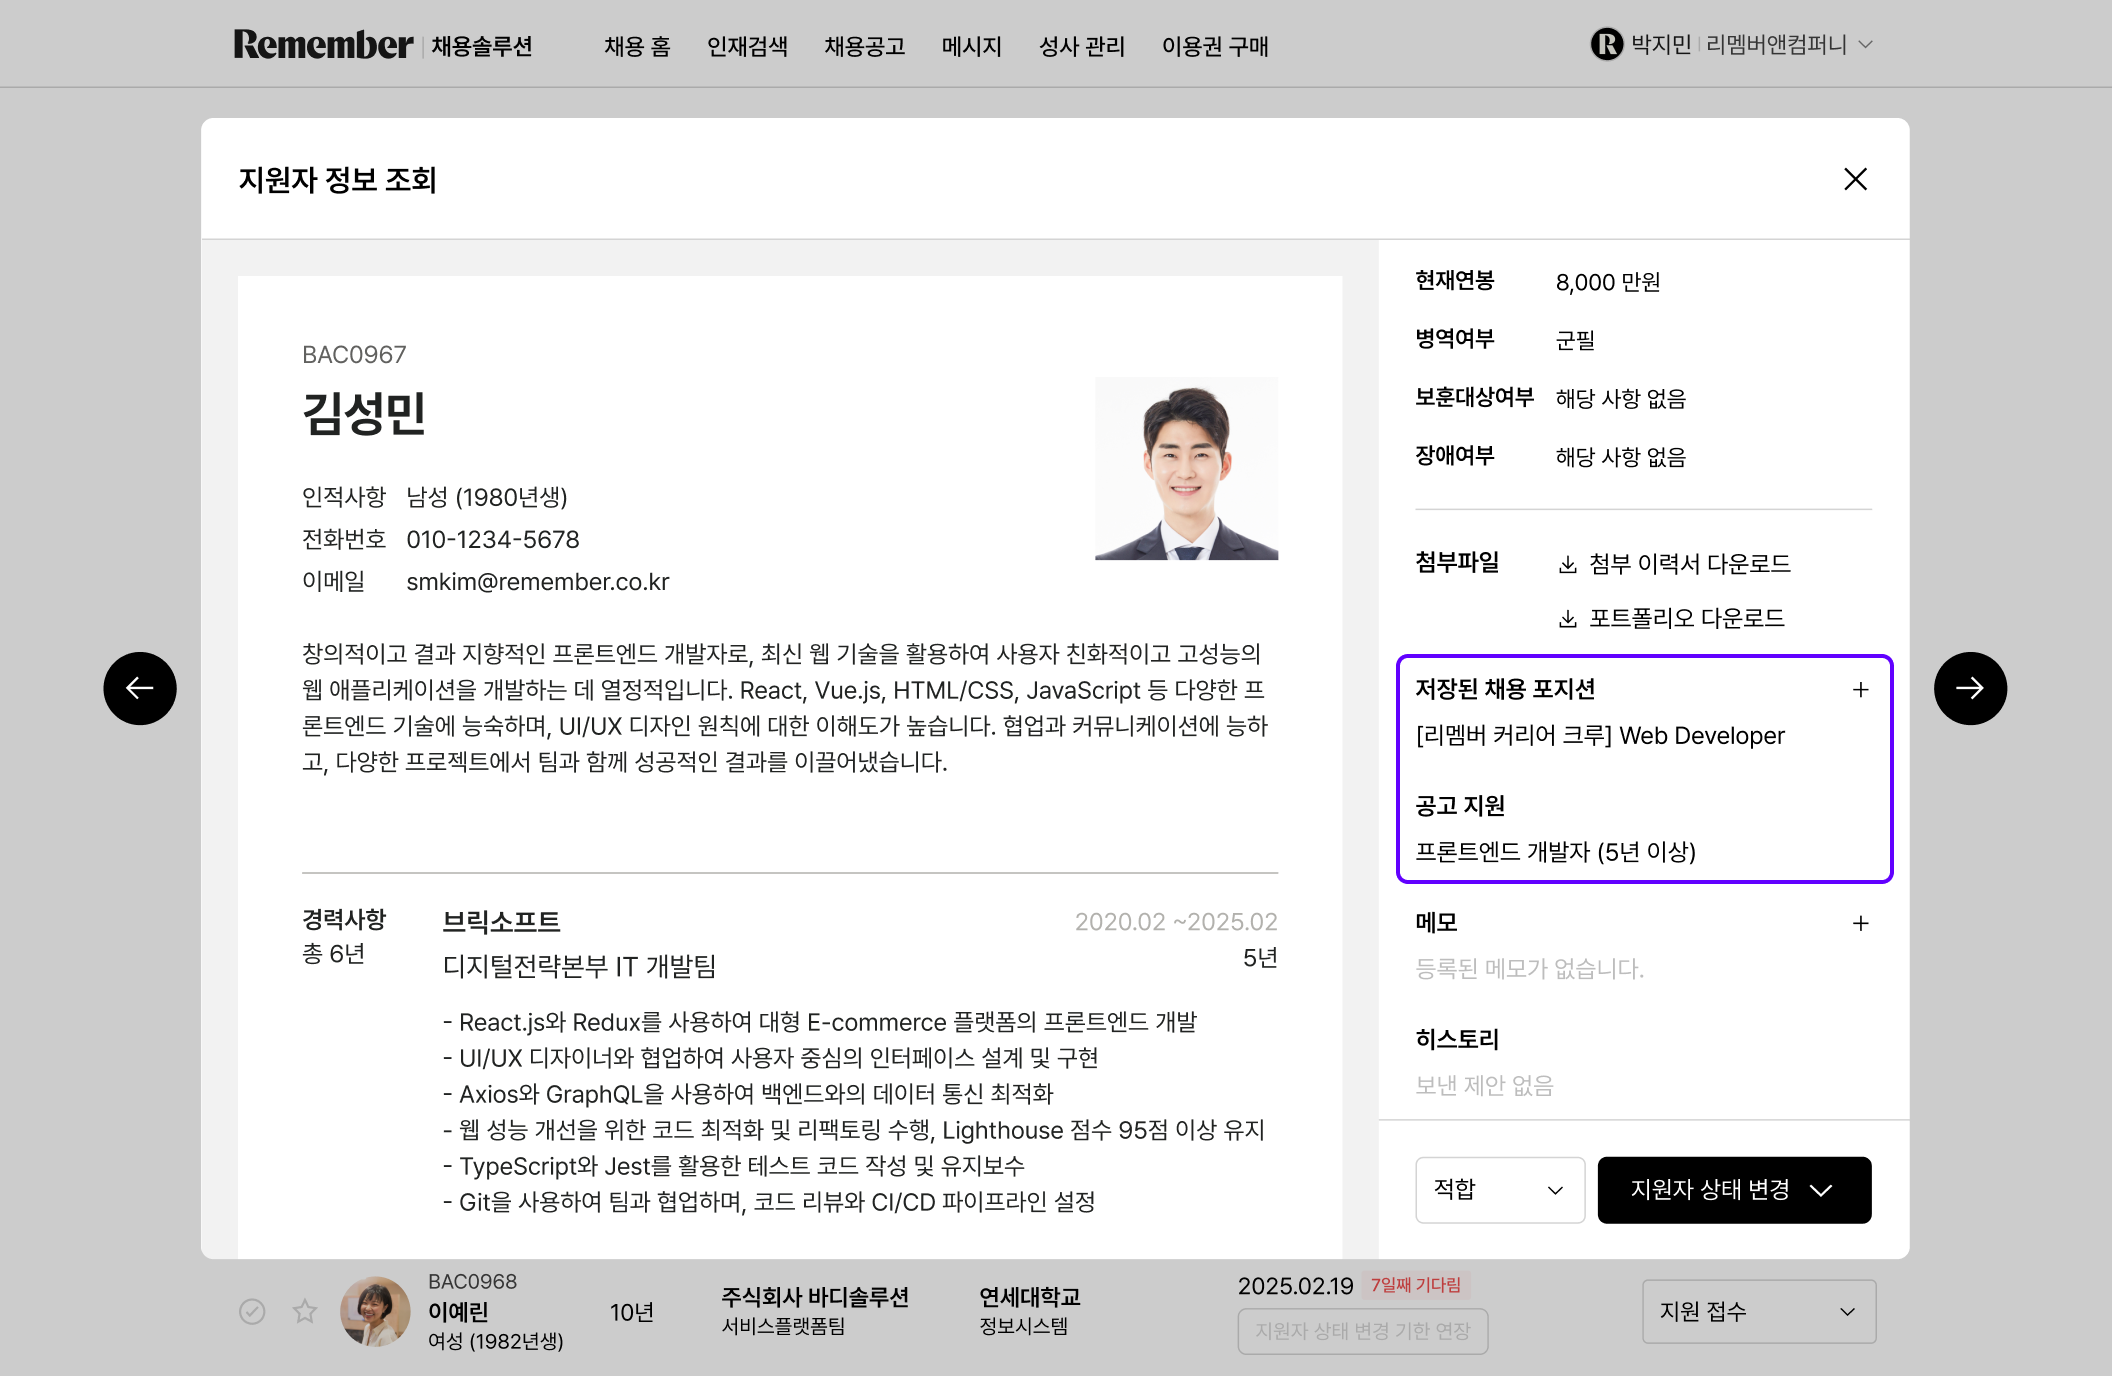
Task: Open 지원자 상태 변경 dropdown button
Action: click(1734, 1190)
